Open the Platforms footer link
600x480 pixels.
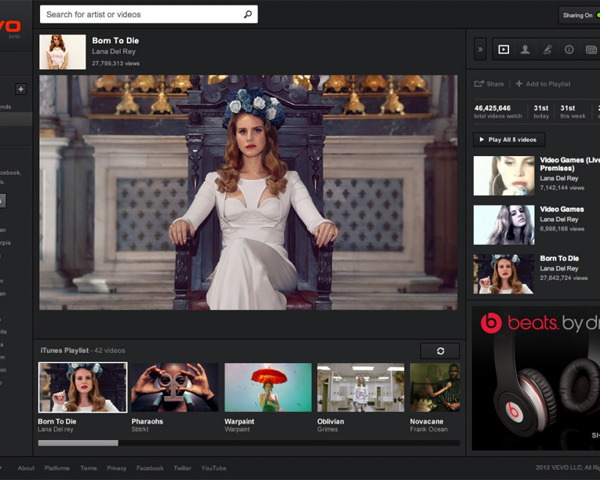[57, 468]
